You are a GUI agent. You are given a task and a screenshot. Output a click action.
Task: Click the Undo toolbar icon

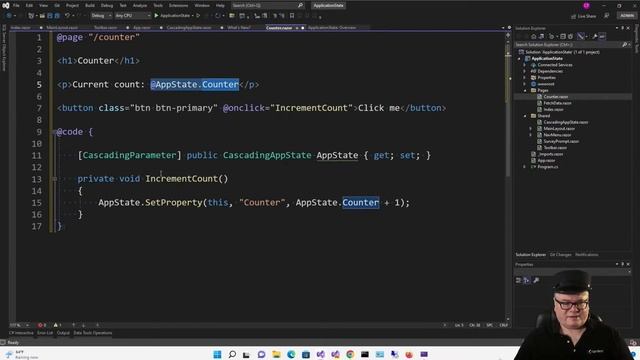pos(67,16)
